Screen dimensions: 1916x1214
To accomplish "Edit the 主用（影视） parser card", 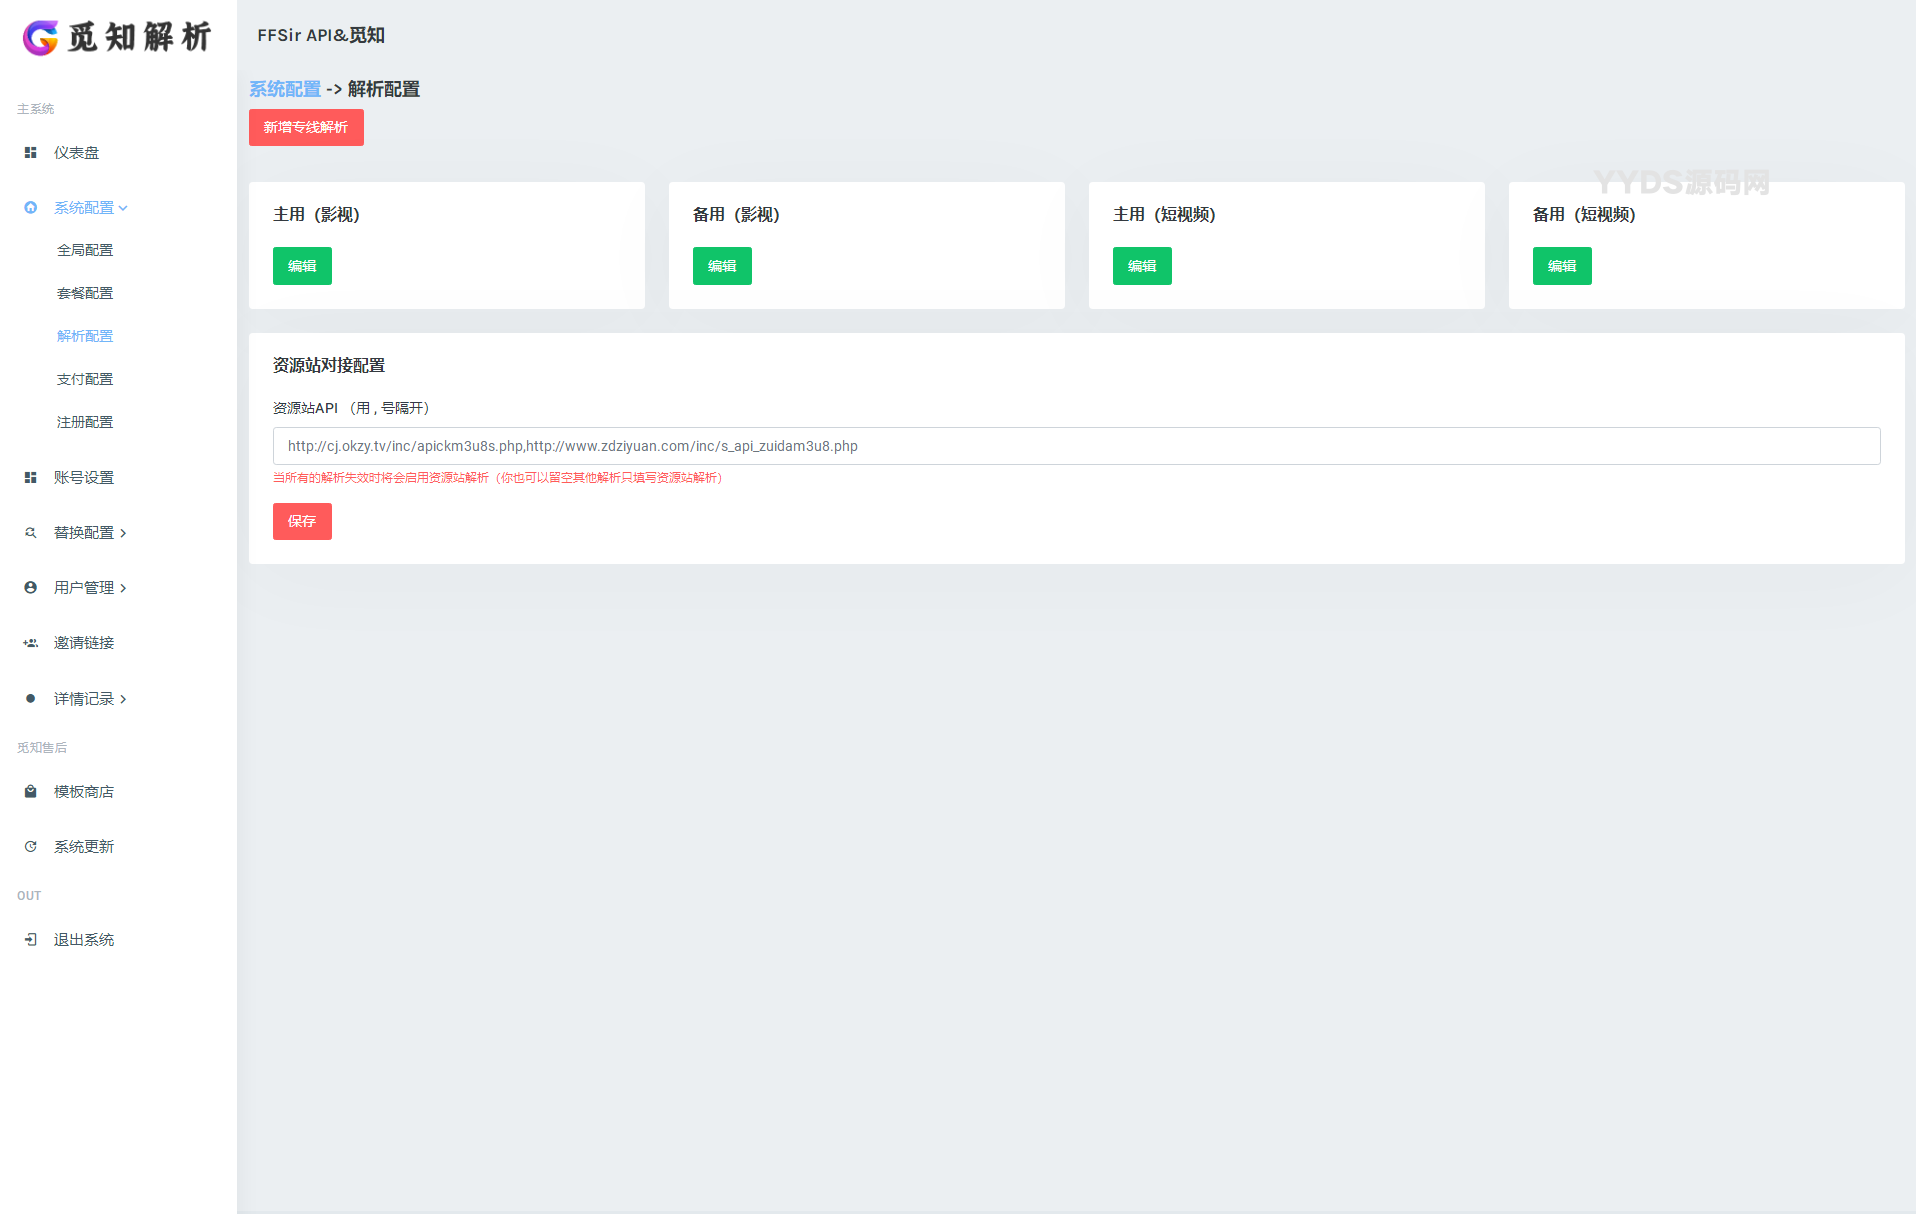I will (302, 266).
